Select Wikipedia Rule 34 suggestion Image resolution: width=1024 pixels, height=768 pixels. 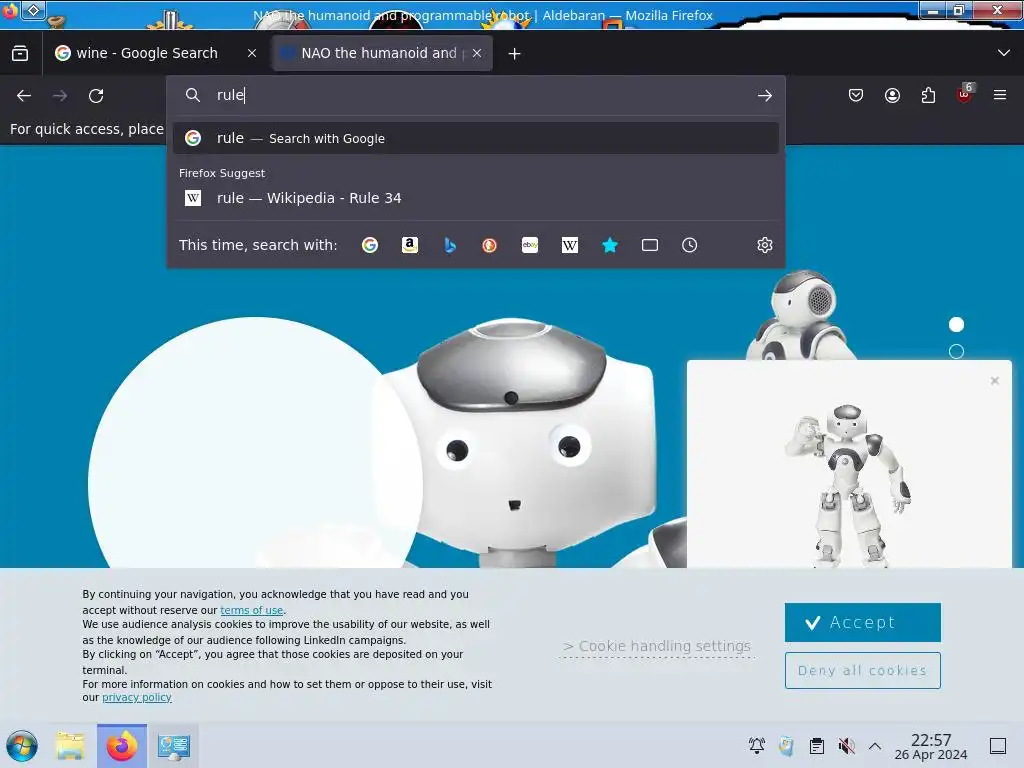click(475, 198)
